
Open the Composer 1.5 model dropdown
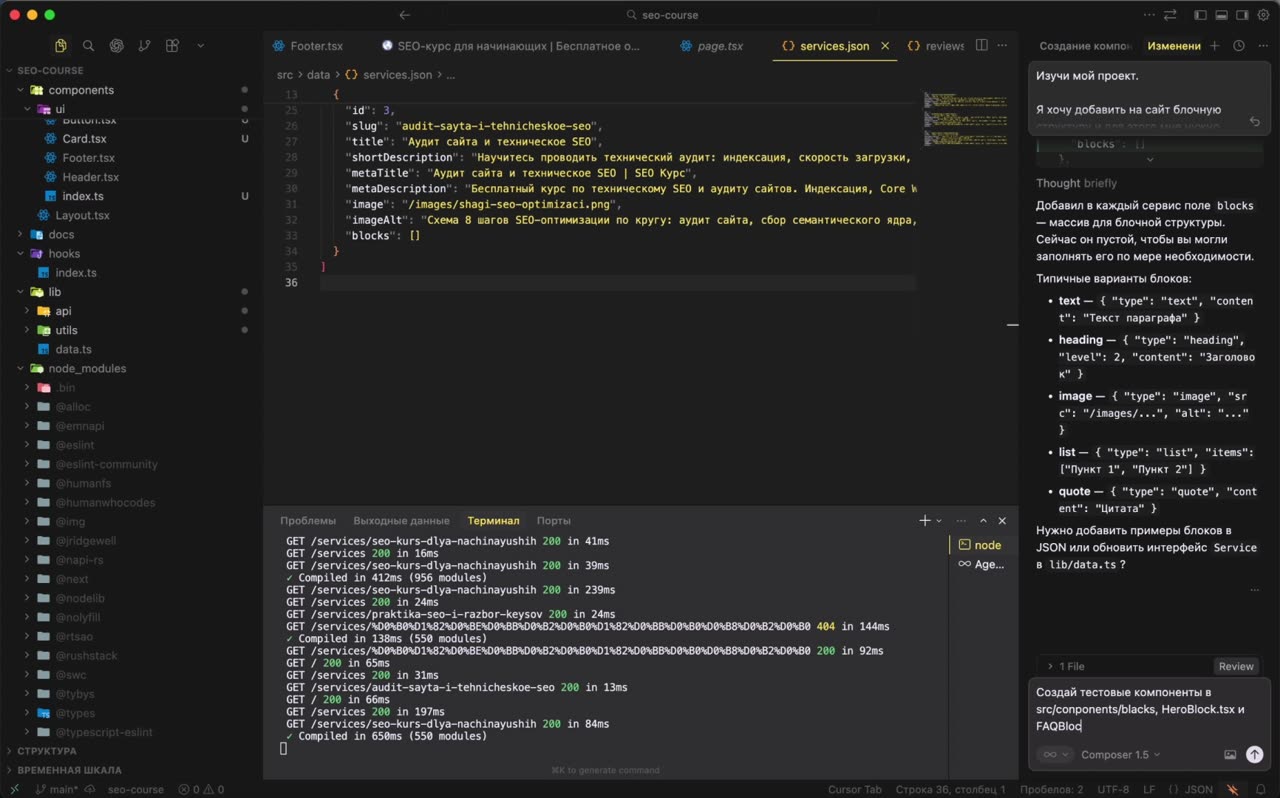[x=1121, y=755]
